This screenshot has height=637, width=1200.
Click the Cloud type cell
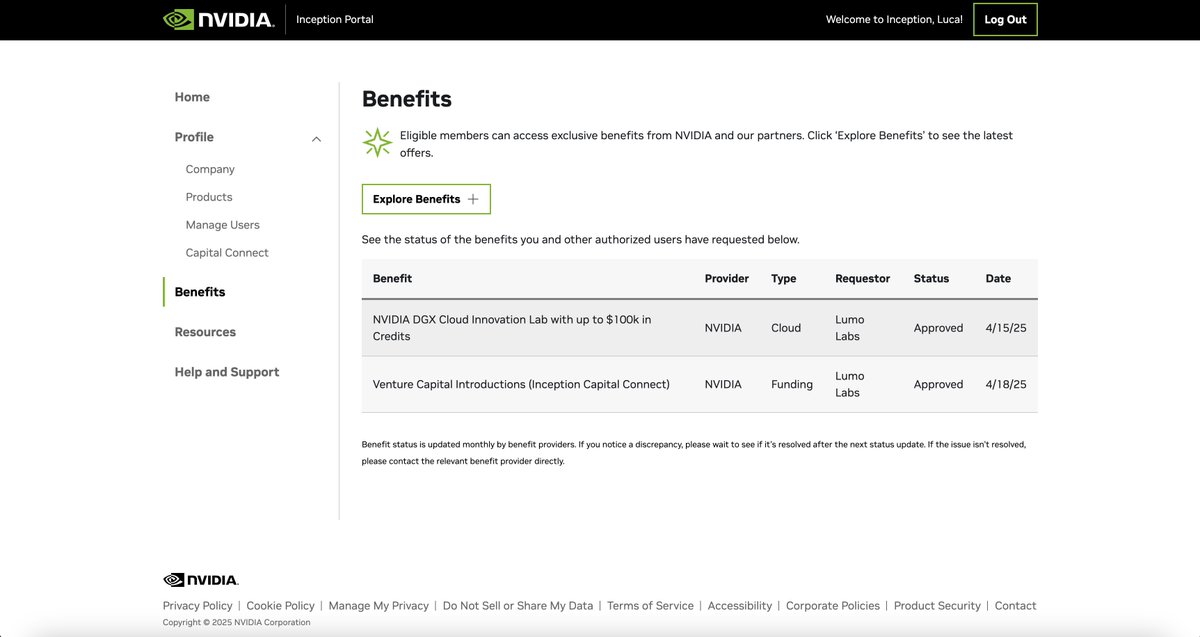(x=786, y=328)
